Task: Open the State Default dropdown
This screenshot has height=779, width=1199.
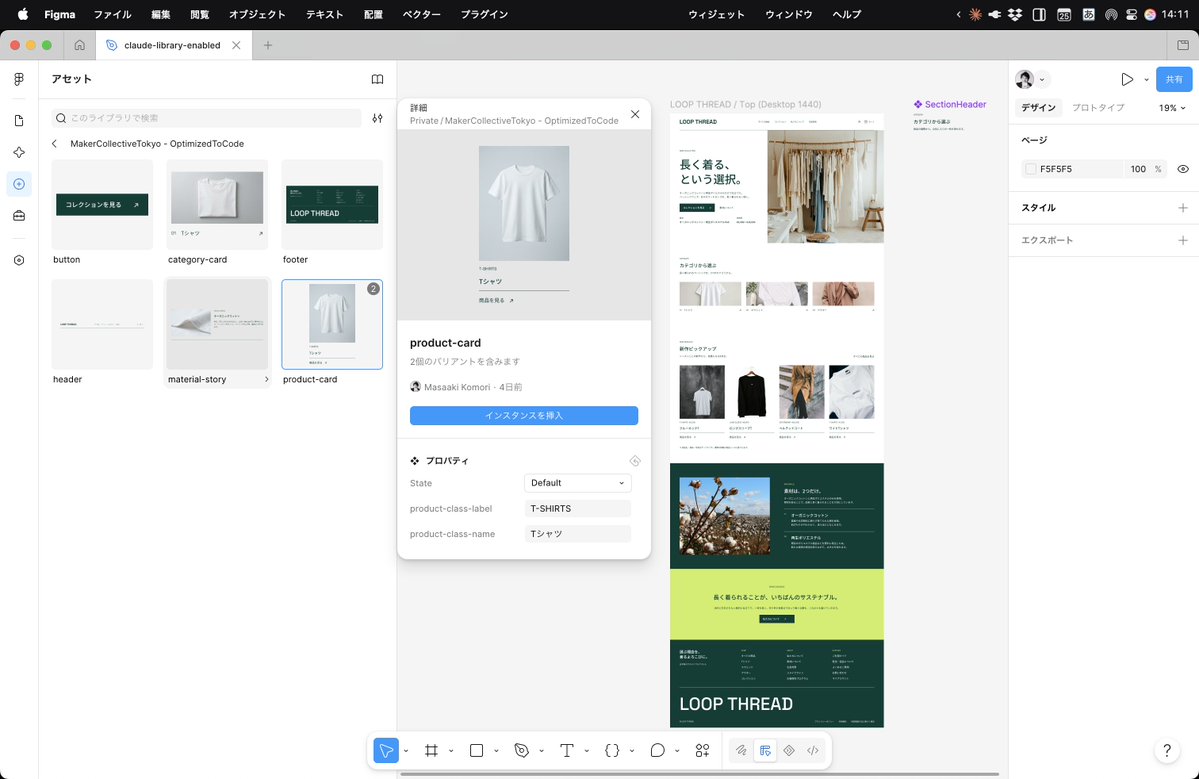Action: click(577, 483)
